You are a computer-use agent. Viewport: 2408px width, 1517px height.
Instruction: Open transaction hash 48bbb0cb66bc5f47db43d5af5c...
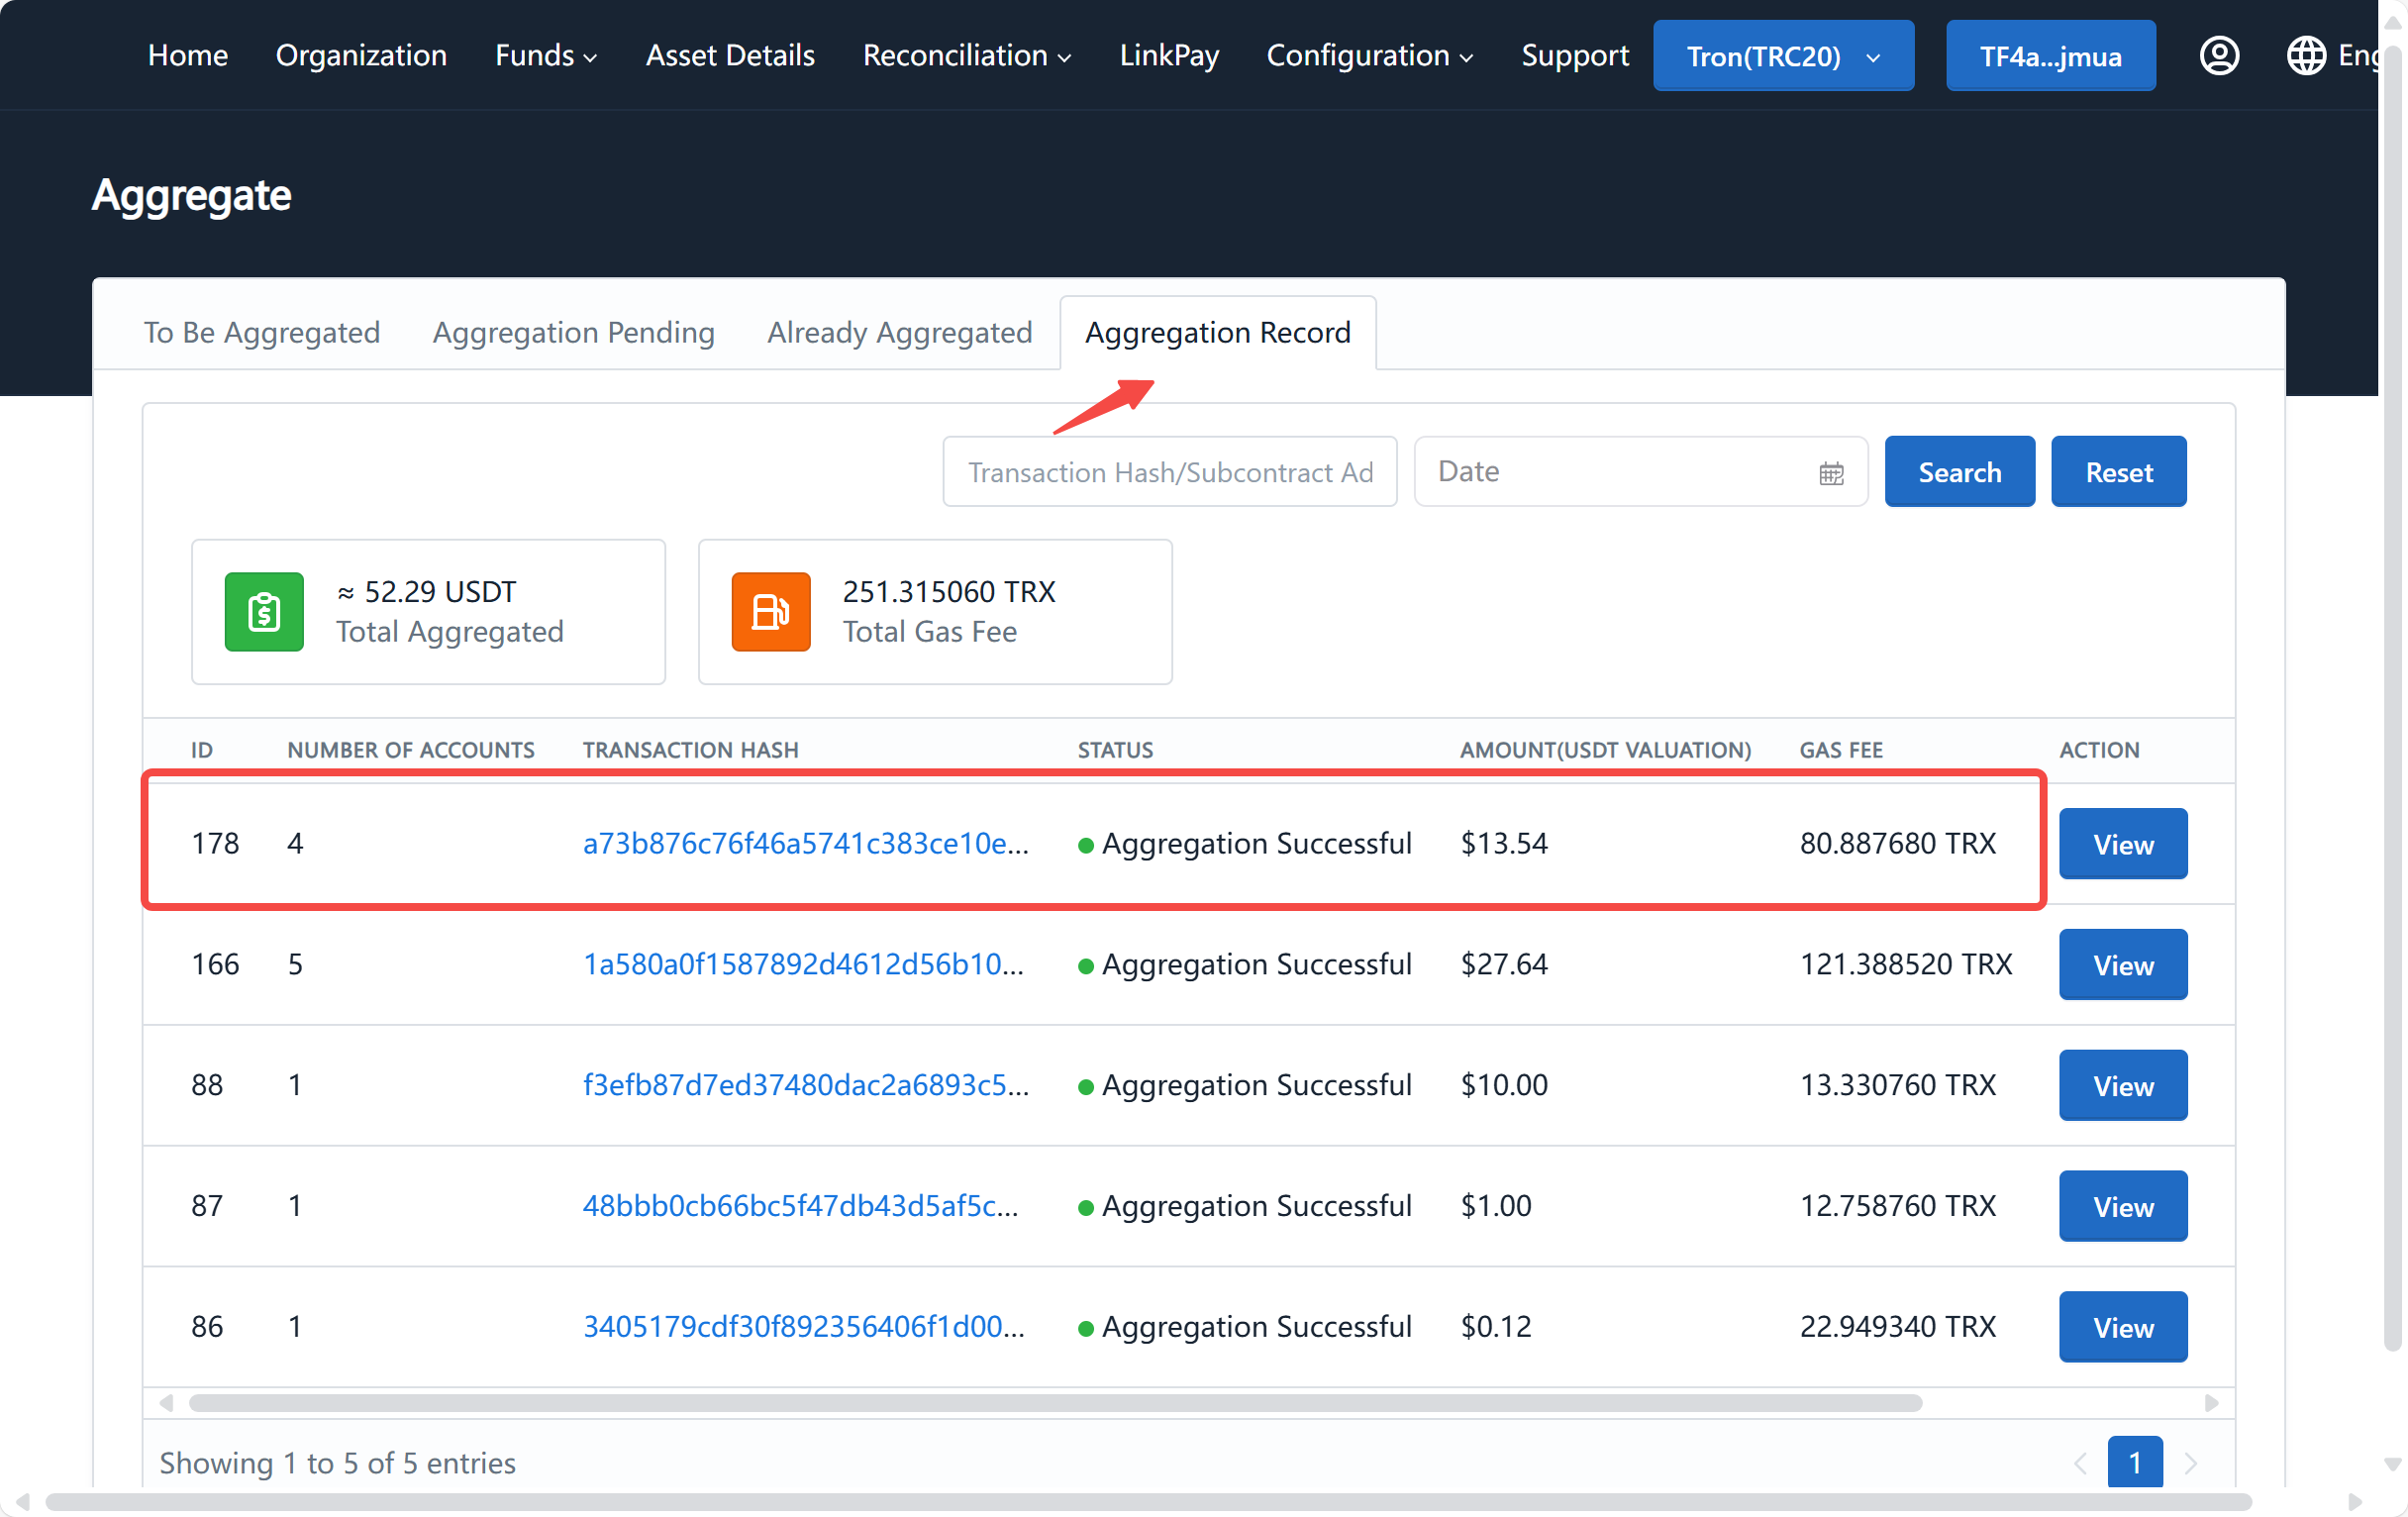tap(800, 1206)
